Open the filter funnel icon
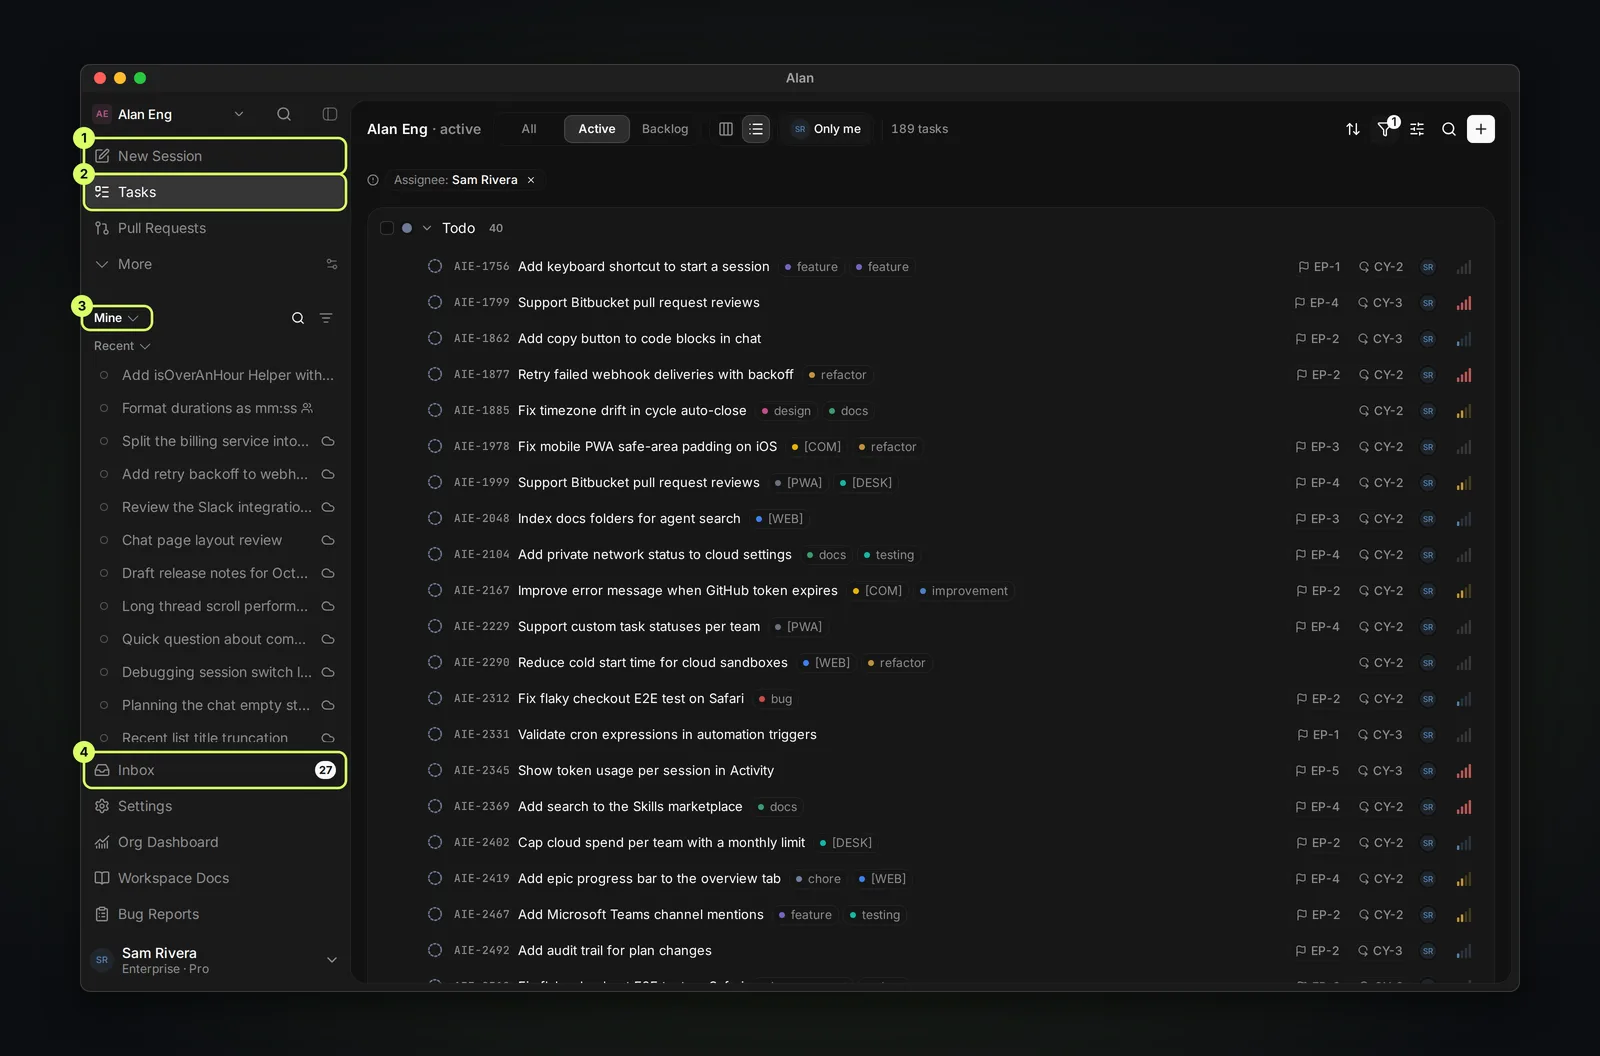This screenshot has height=1056, width=1600. tap(1385, 129)
